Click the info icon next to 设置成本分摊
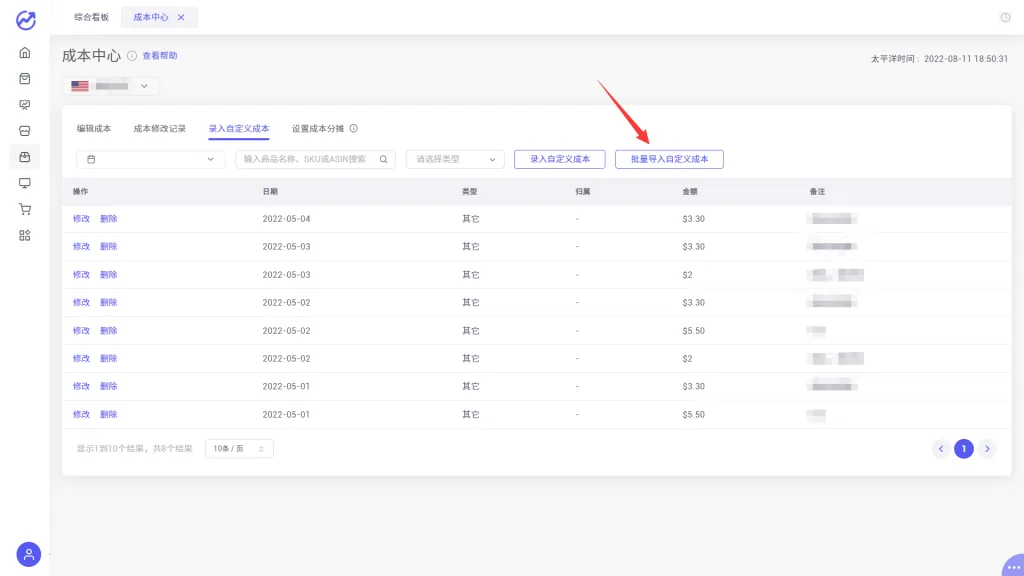 tap(353, 128)
